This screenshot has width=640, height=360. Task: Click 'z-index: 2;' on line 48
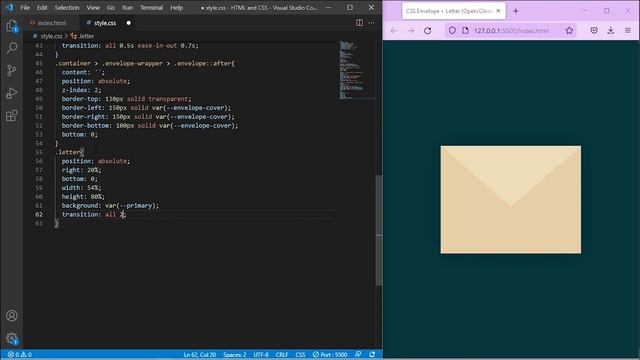pos(81,90)
